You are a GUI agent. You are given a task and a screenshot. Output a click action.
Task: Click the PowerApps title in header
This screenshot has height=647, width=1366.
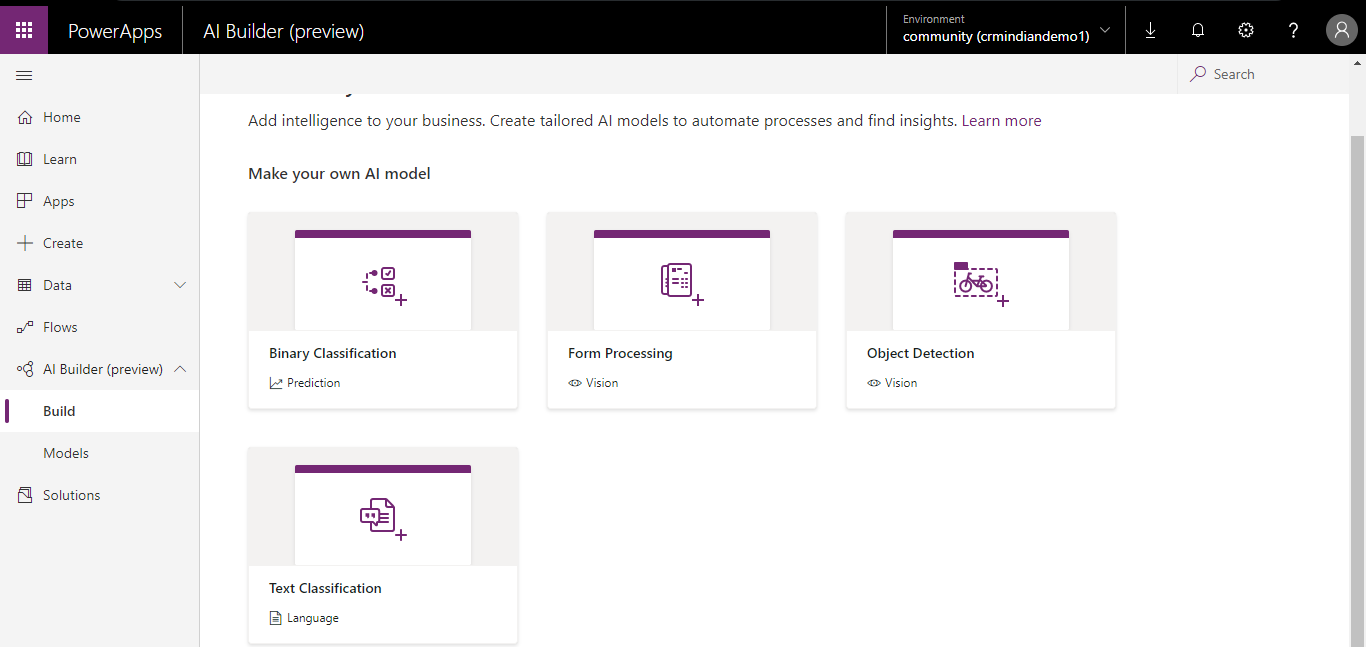[115, 31]
